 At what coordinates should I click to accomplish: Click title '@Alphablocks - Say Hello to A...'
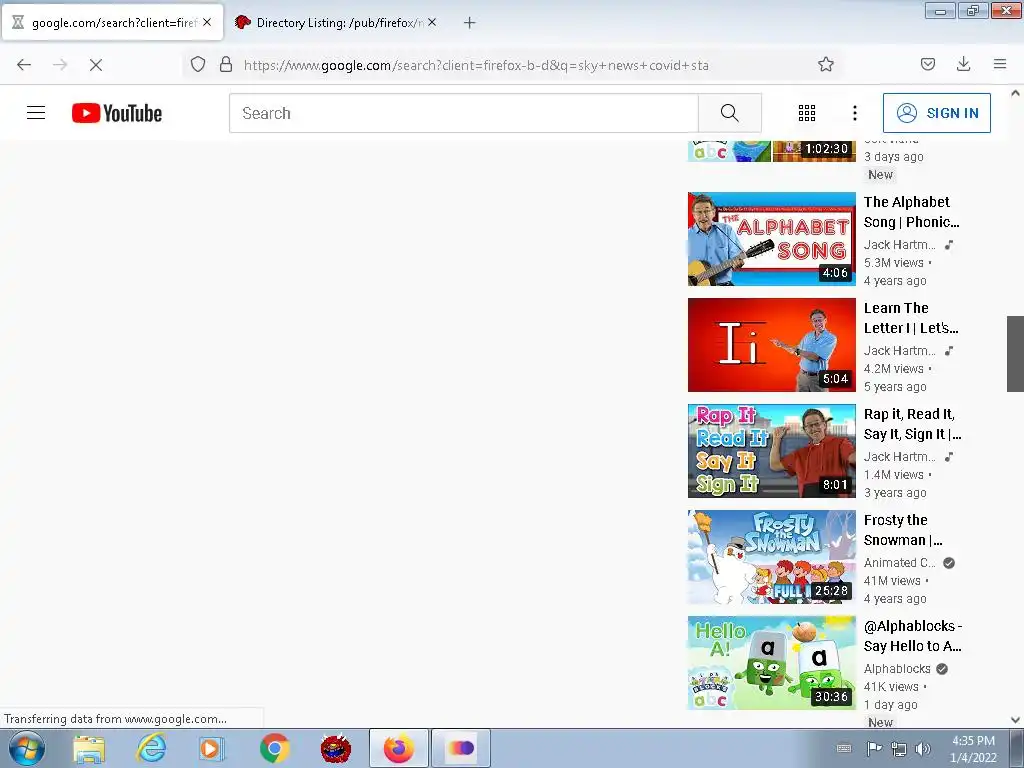[x=913, y=636]
